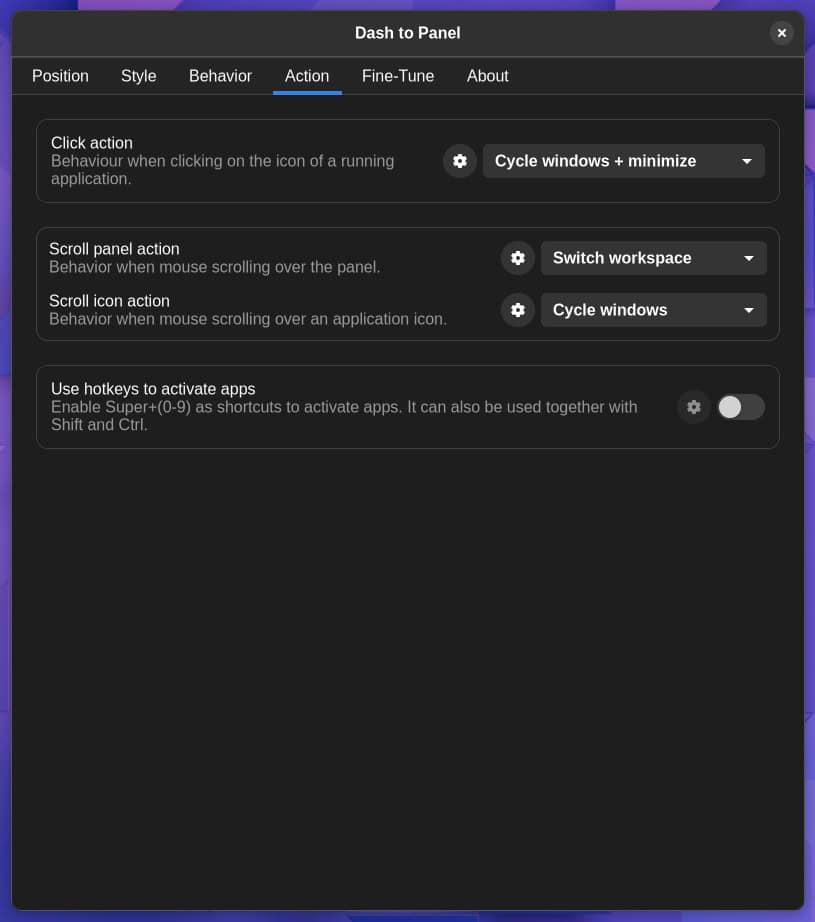815x922 pixels.
Task: Open Scroll panel action settings gear
Action: click(517, 258)
